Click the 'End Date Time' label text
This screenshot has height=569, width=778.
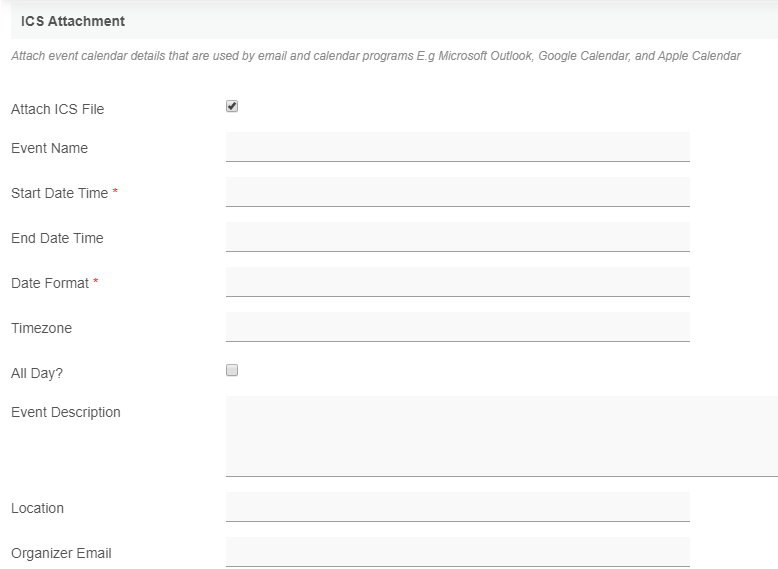(x=57, y=238)
